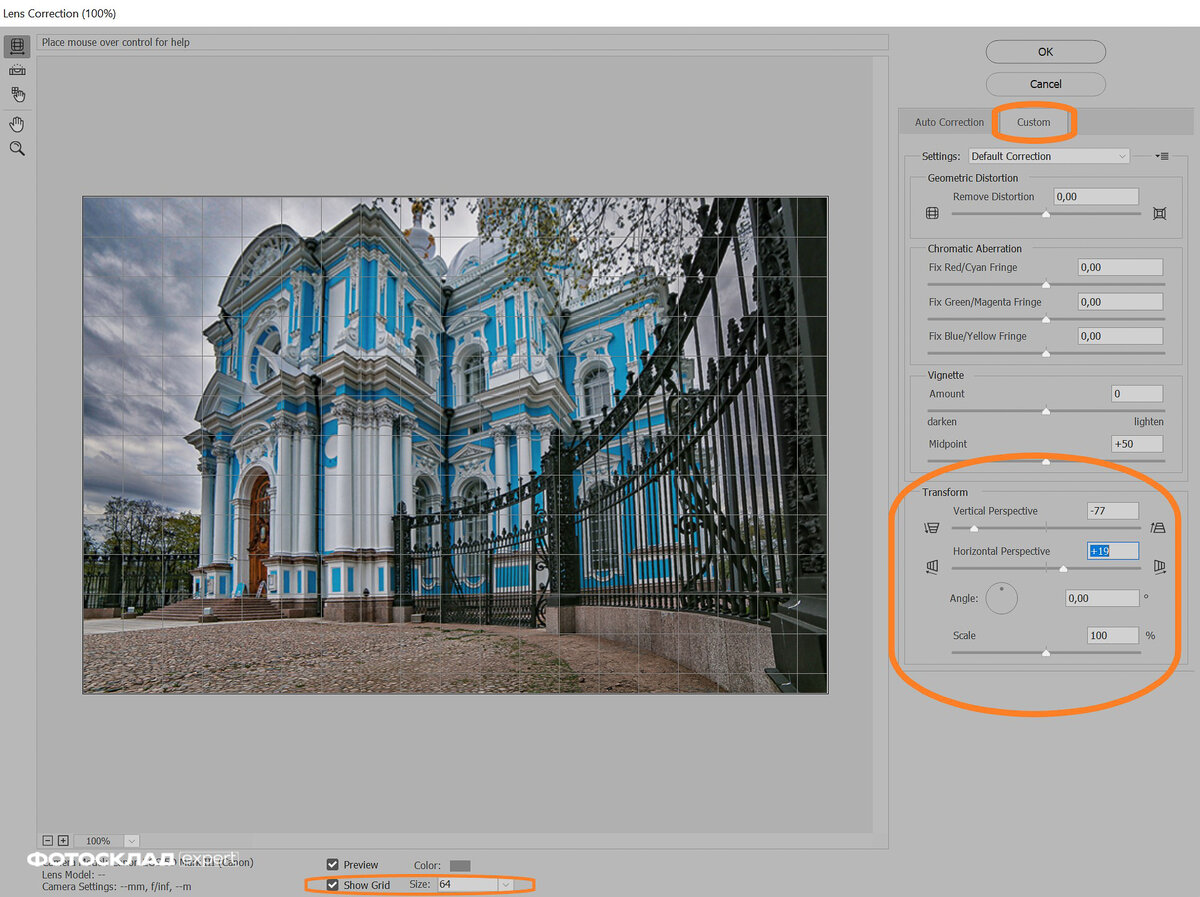Click the Vertical Perspective -77 field
This screenshot has height=897, width=1200.
click(x=1113, y=511)
